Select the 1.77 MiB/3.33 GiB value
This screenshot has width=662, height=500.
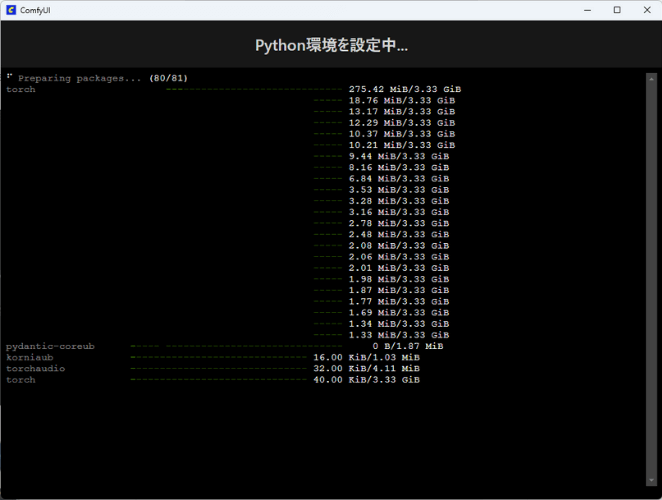click(399, 302)
